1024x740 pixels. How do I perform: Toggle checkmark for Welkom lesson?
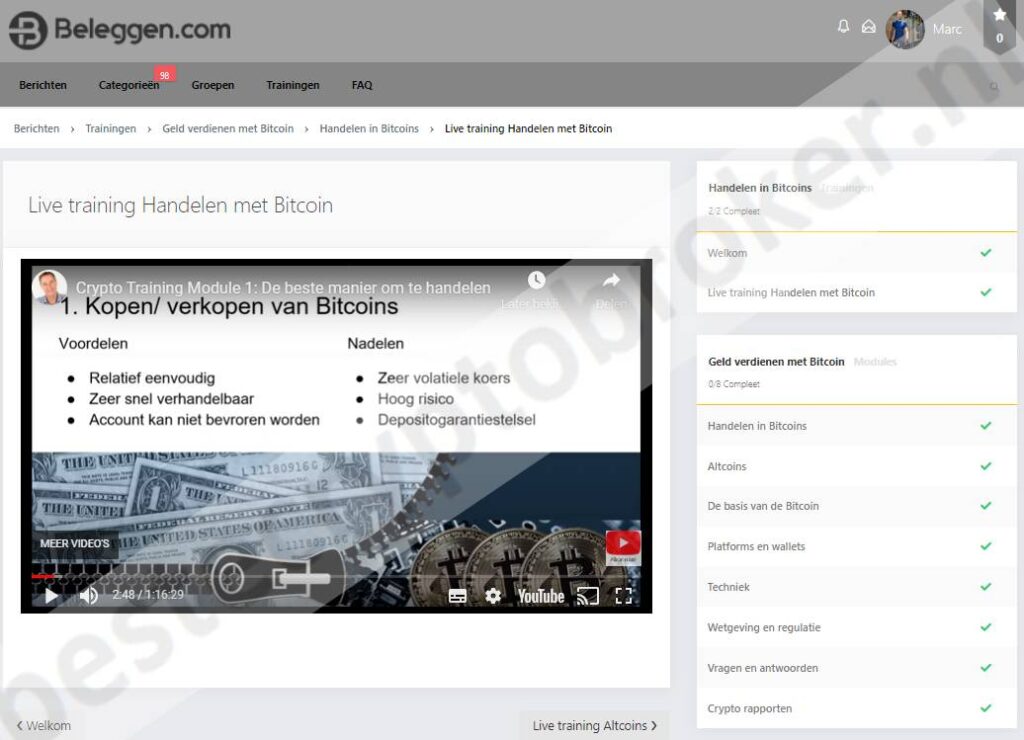click(985, 253)
